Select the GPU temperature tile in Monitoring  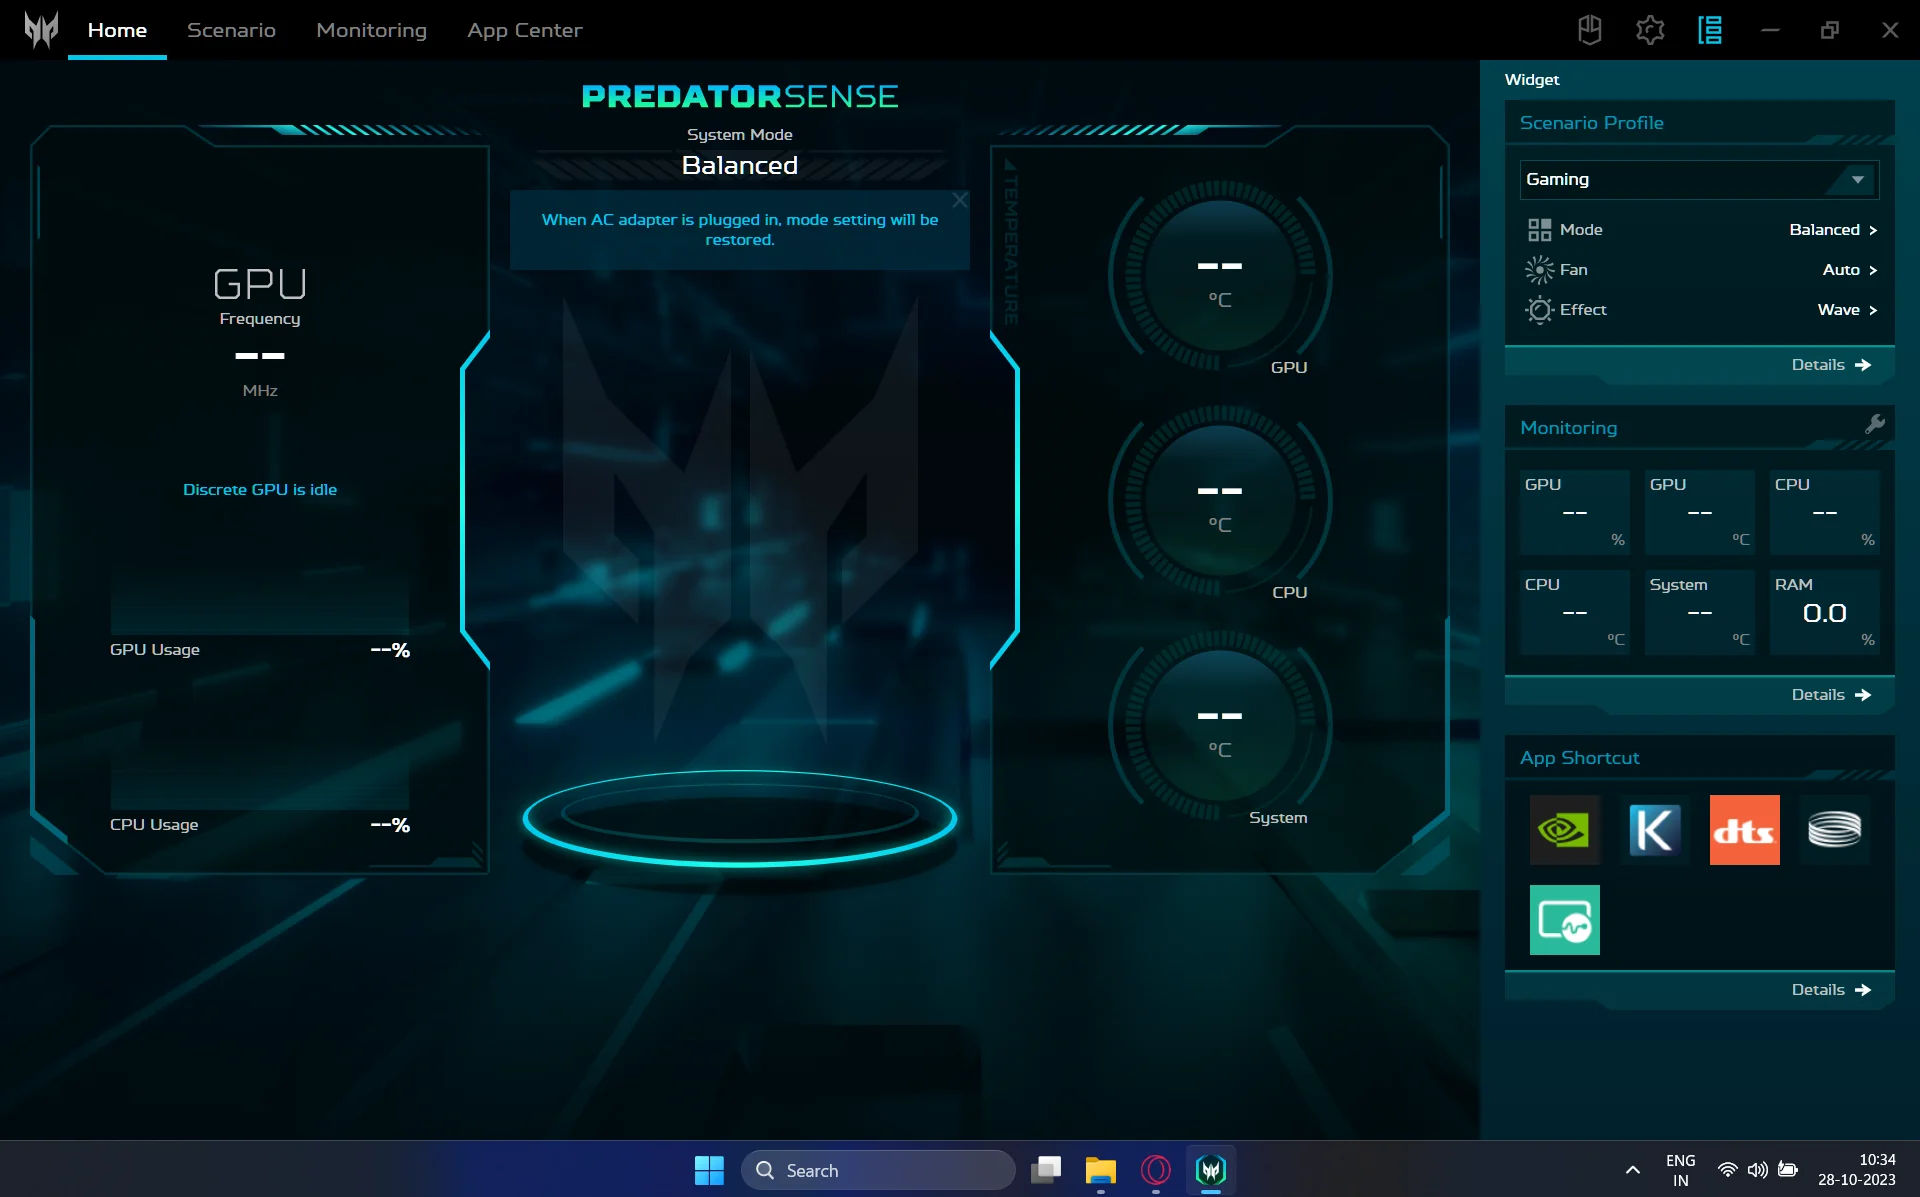click(x=1700, y=512)
